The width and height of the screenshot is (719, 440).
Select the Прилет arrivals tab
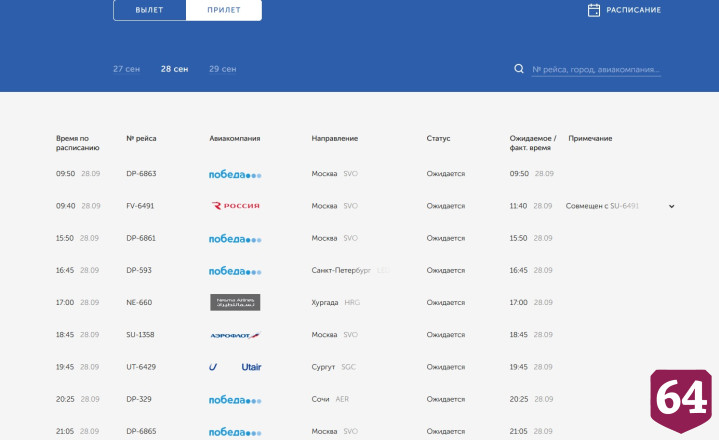coord(224,10)
